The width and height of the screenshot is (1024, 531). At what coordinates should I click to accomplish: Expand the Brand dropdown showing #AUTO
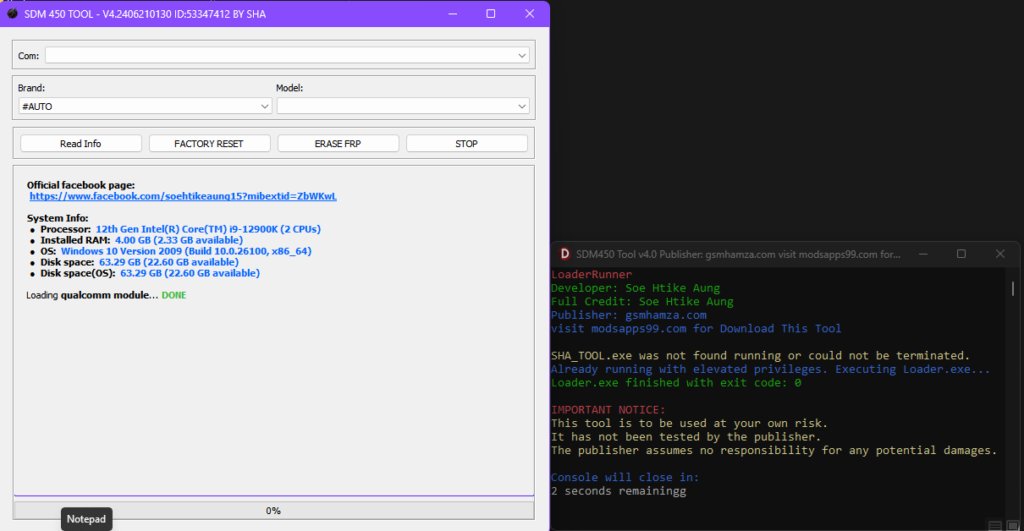[144, 105]
